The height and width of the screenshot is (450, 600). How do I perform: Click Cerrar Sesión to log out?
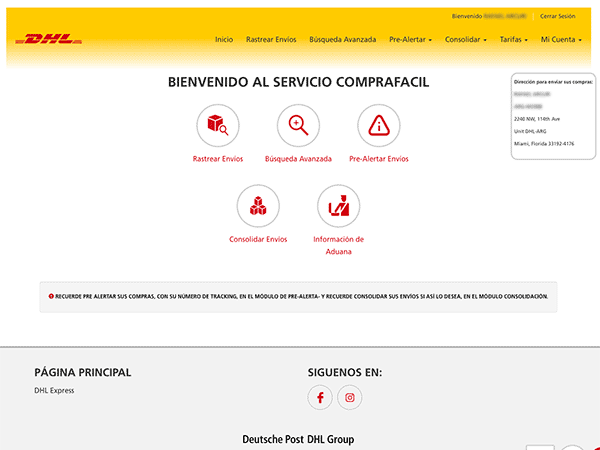point(558,16)
